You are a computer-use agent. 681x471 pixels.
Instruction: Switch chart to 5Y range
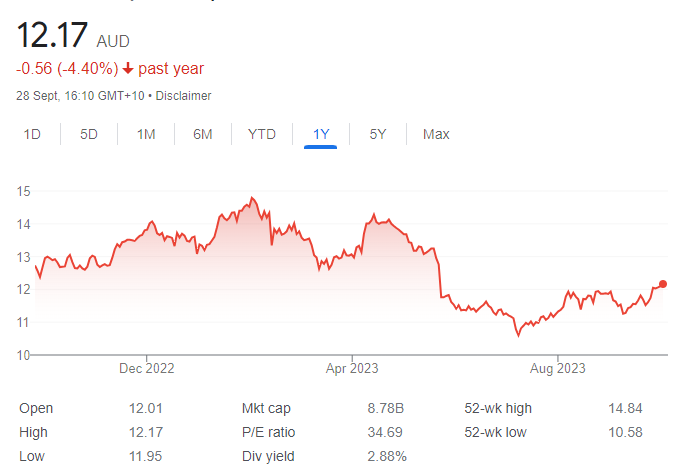[378, 134]
